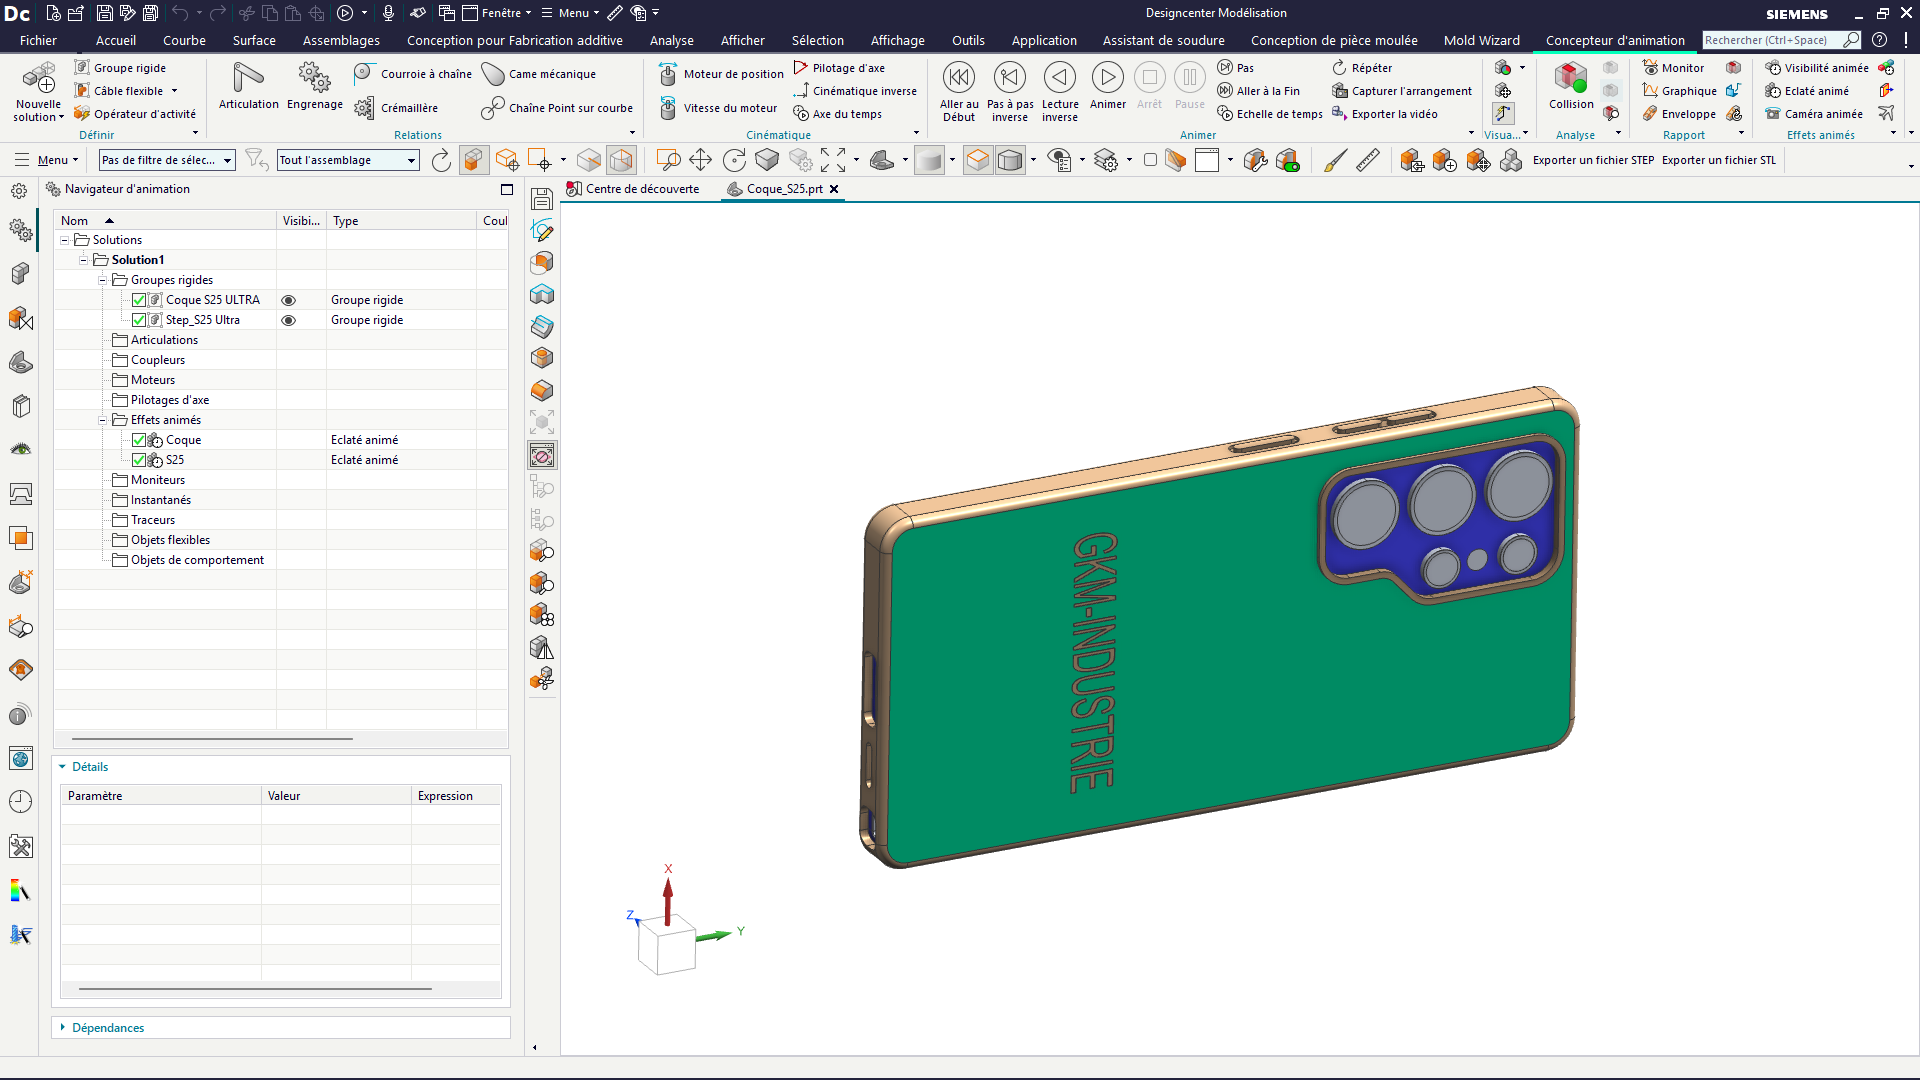Select the Moteurs folder in navigator
1920x1080 pixels.
(x=152, y=380)
